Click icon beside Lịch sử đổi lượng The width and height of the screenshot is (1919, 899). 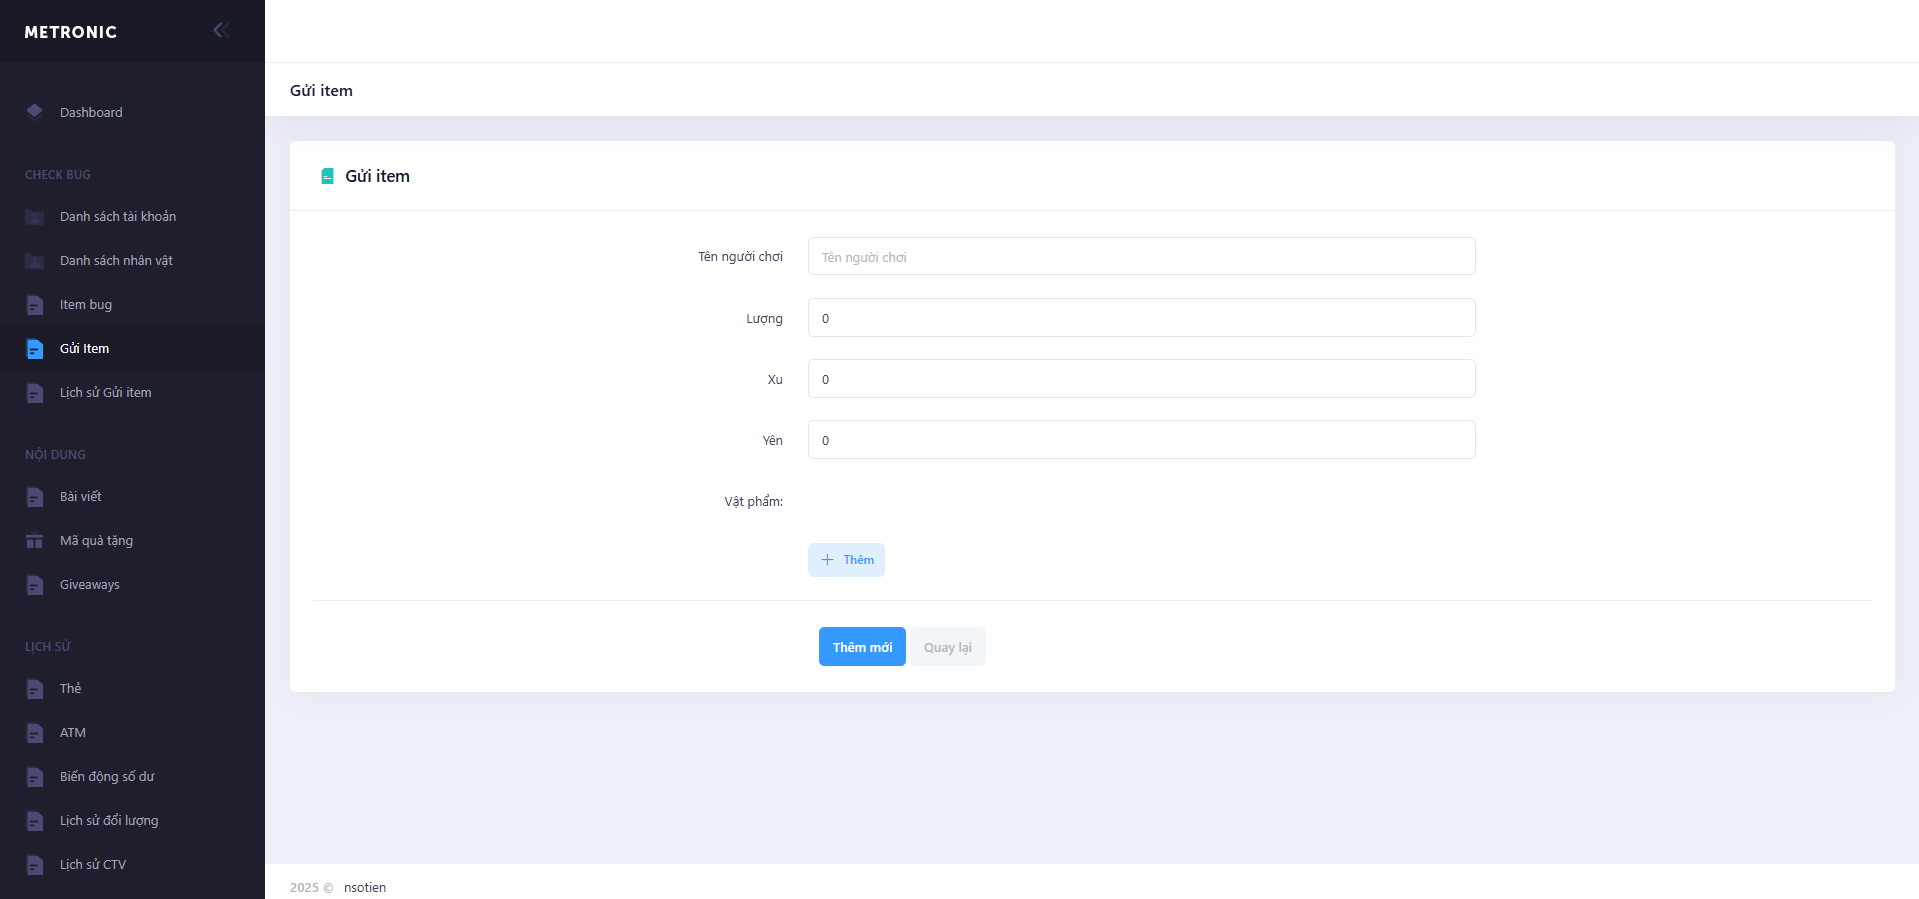pos(35,821)
